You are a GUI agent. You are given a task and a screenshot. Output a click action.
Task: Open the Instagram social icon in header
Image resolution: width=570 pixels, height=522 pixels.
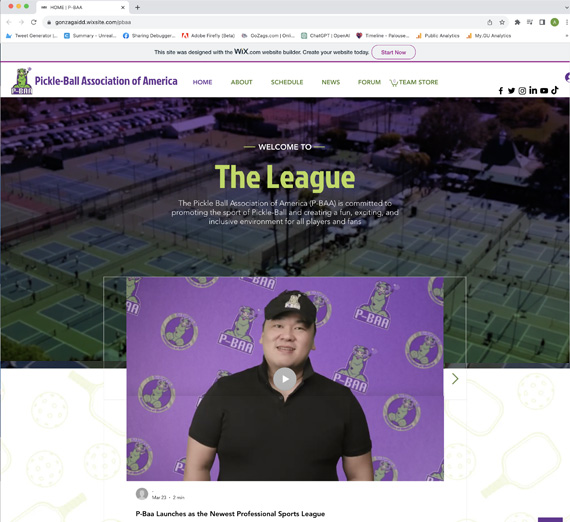coord(522,91)
